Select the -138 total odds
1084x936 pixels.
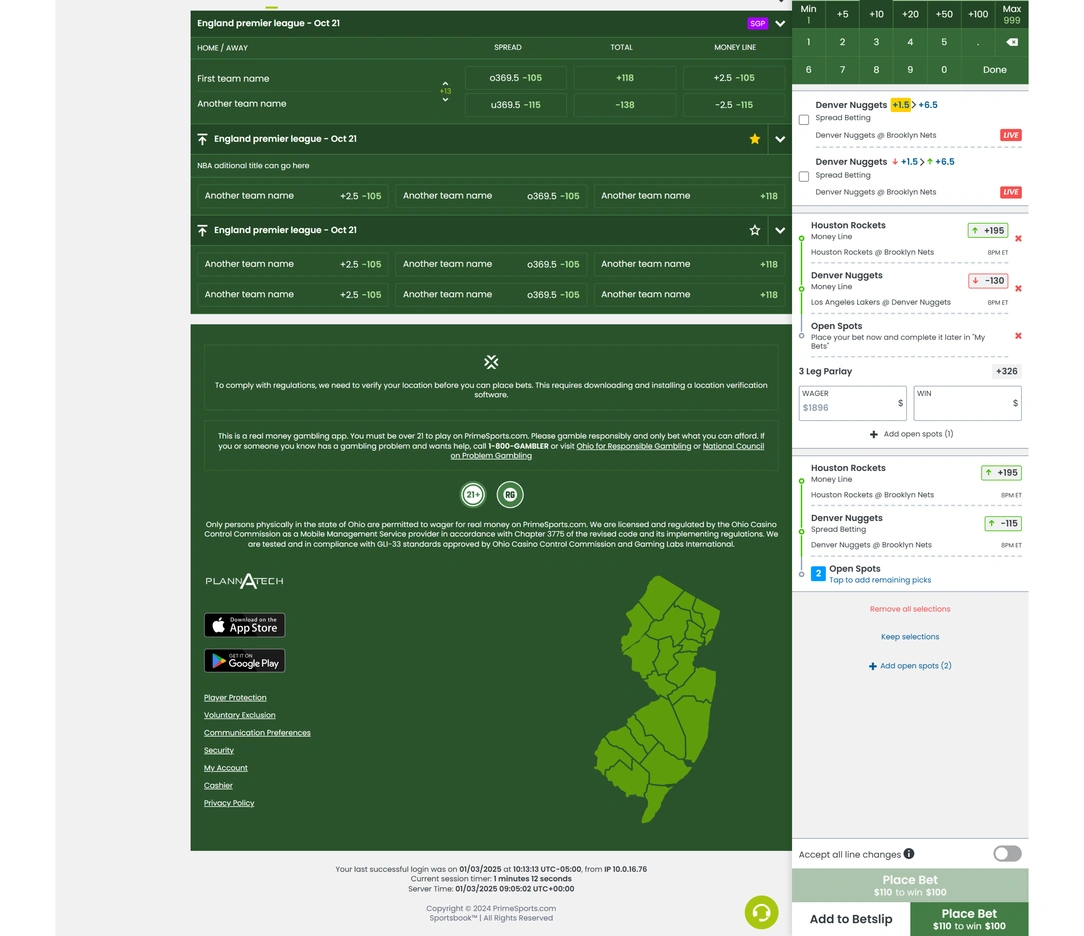624,105
